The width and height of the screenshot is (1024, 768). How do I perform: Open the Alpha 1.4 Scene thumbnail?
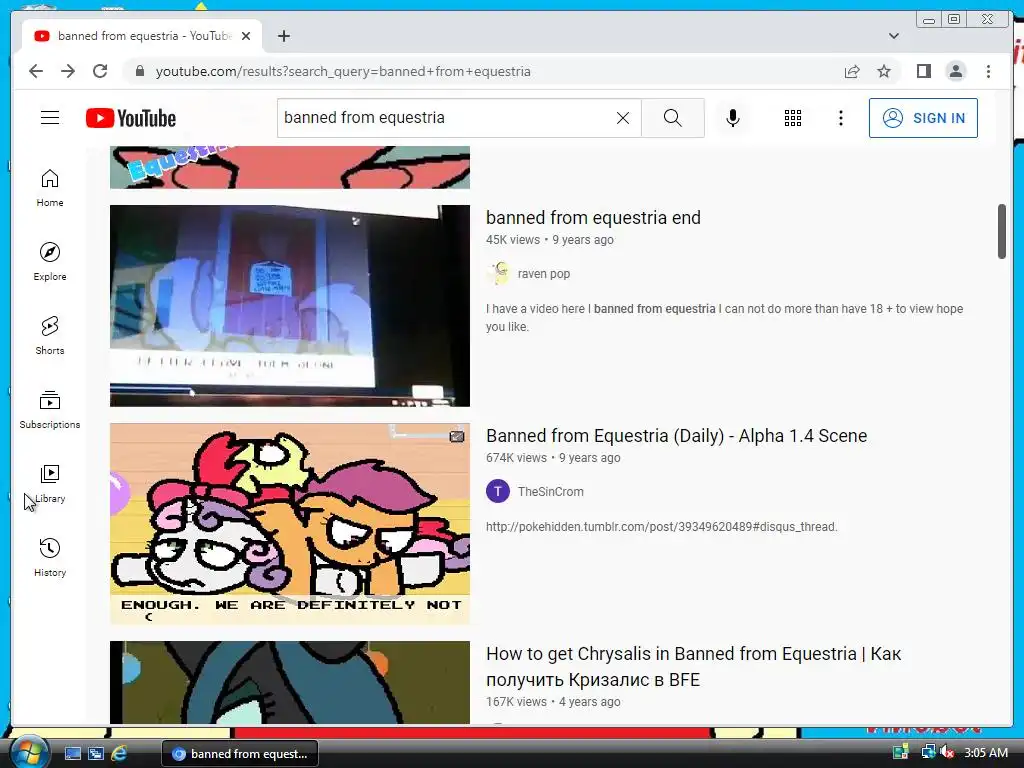click(290, 524)
